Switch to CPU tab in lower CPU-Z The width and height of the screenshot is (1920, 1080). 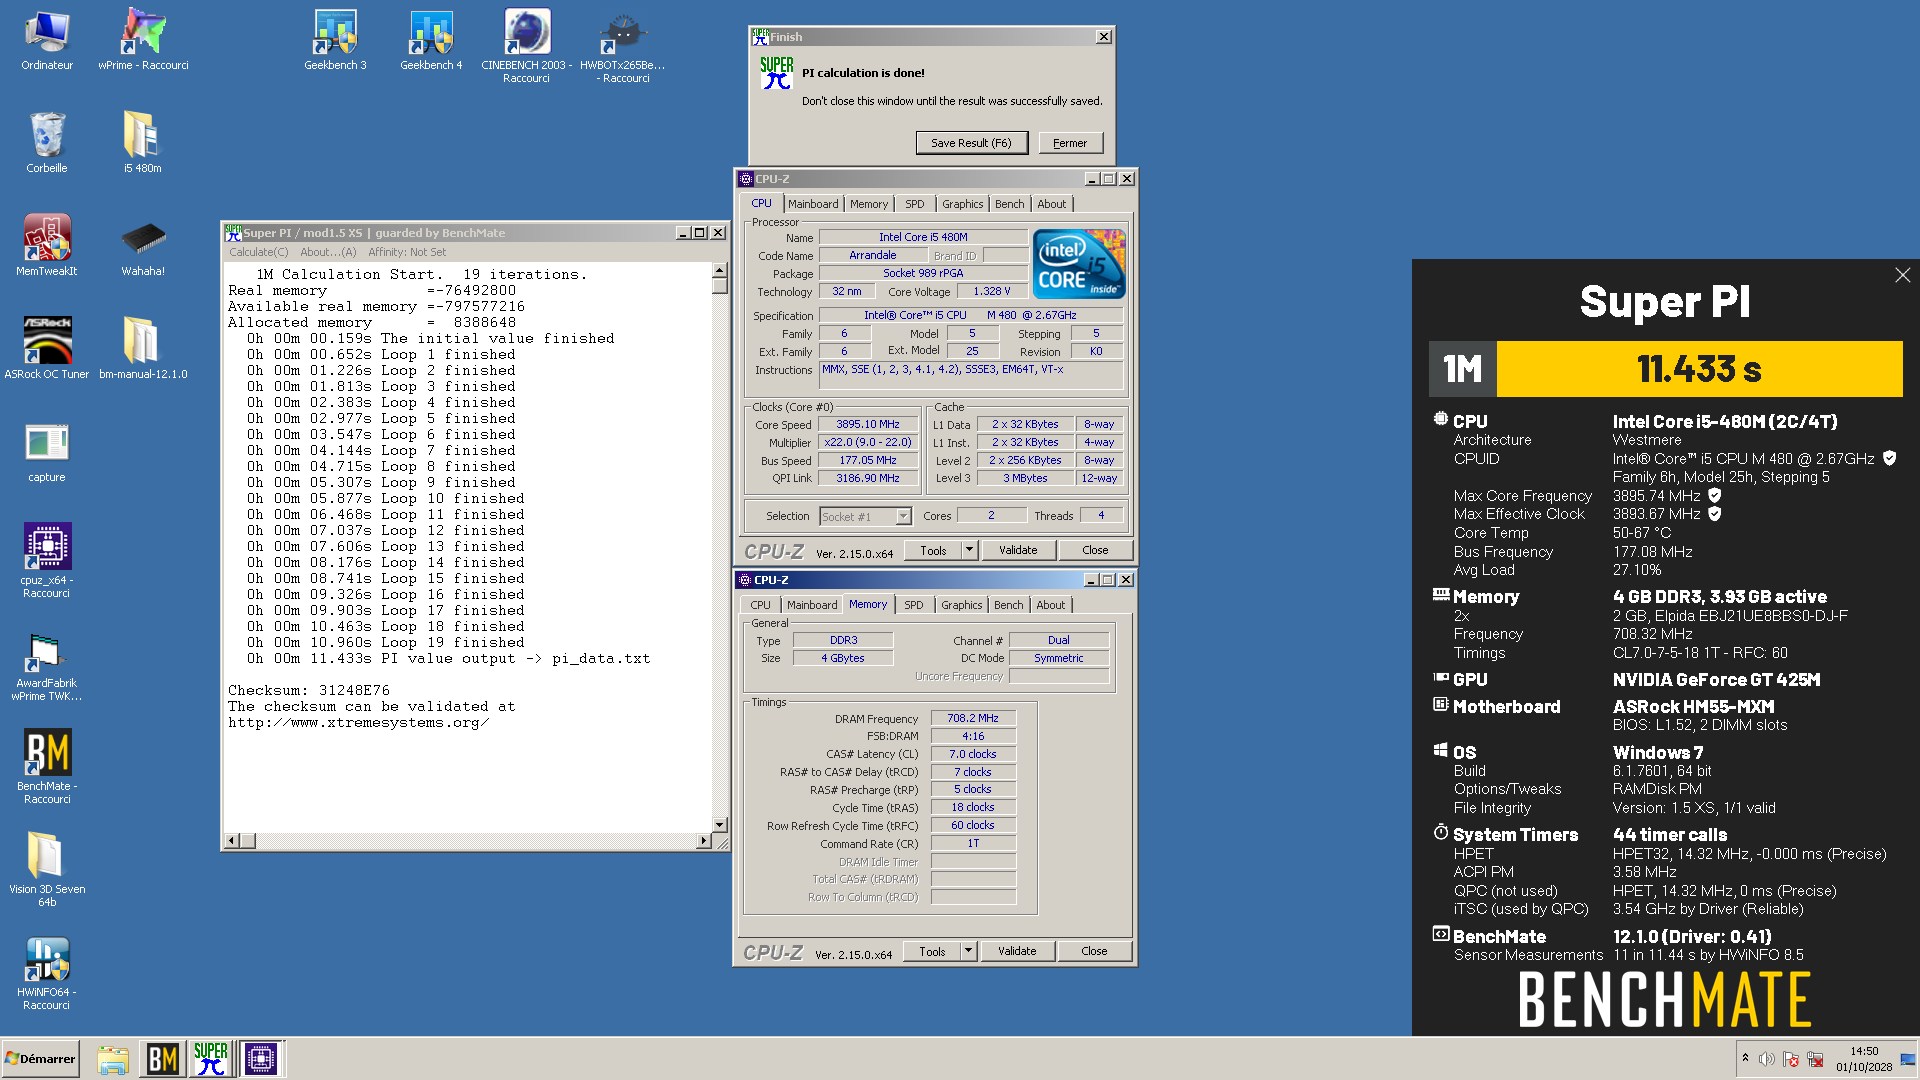(x=760, y=605)
